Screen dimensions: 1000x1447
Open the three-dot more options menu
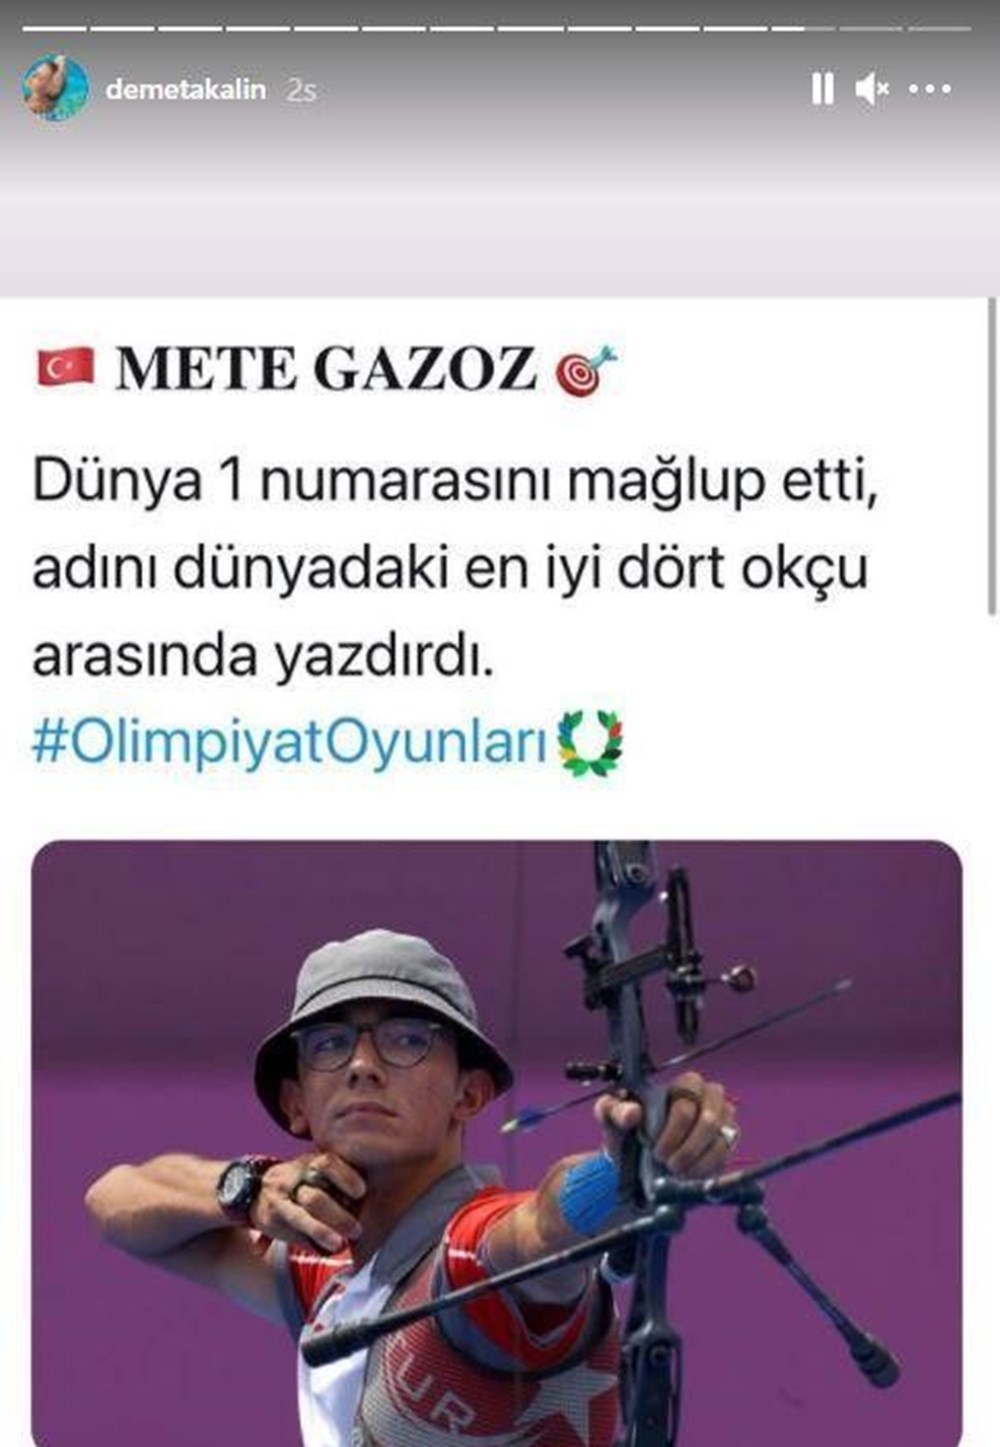(x=930, y=90)
